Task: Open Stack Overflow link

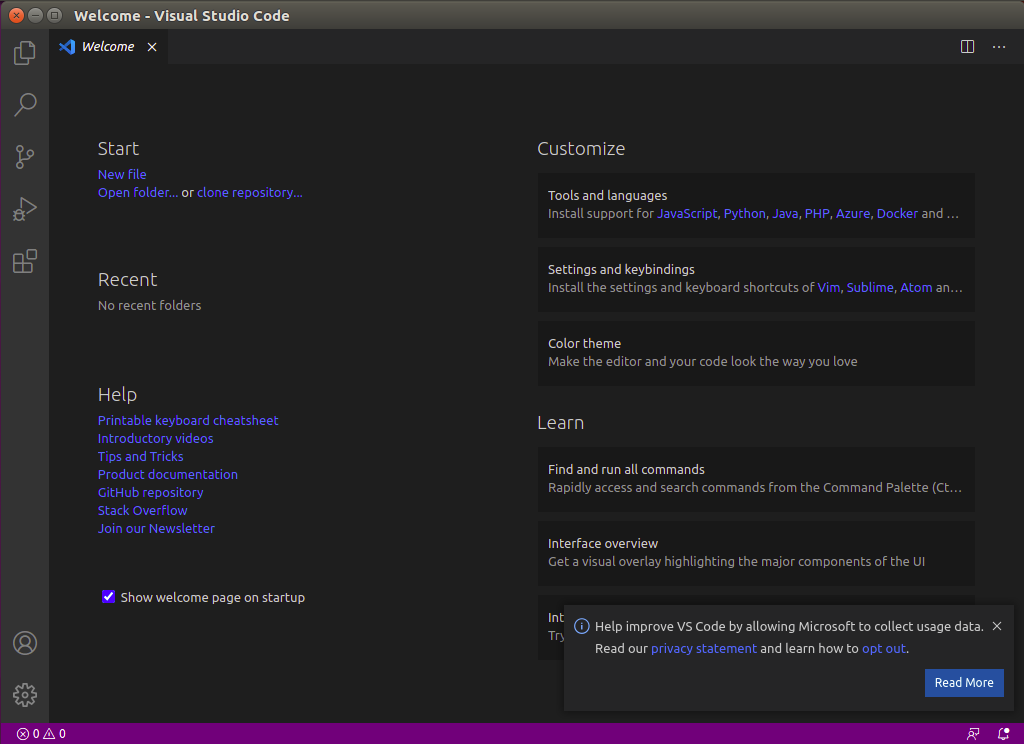Action: pyautogui.click(x=142, y=510)
